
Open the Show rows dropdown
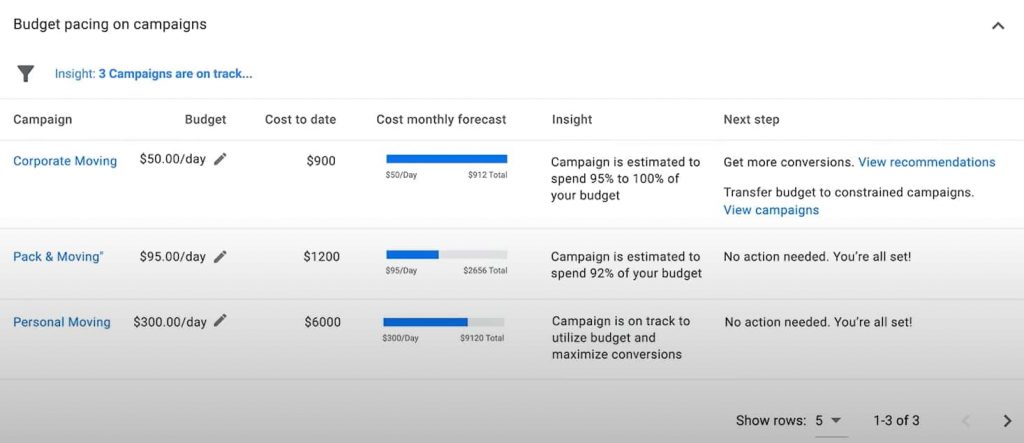829,421
